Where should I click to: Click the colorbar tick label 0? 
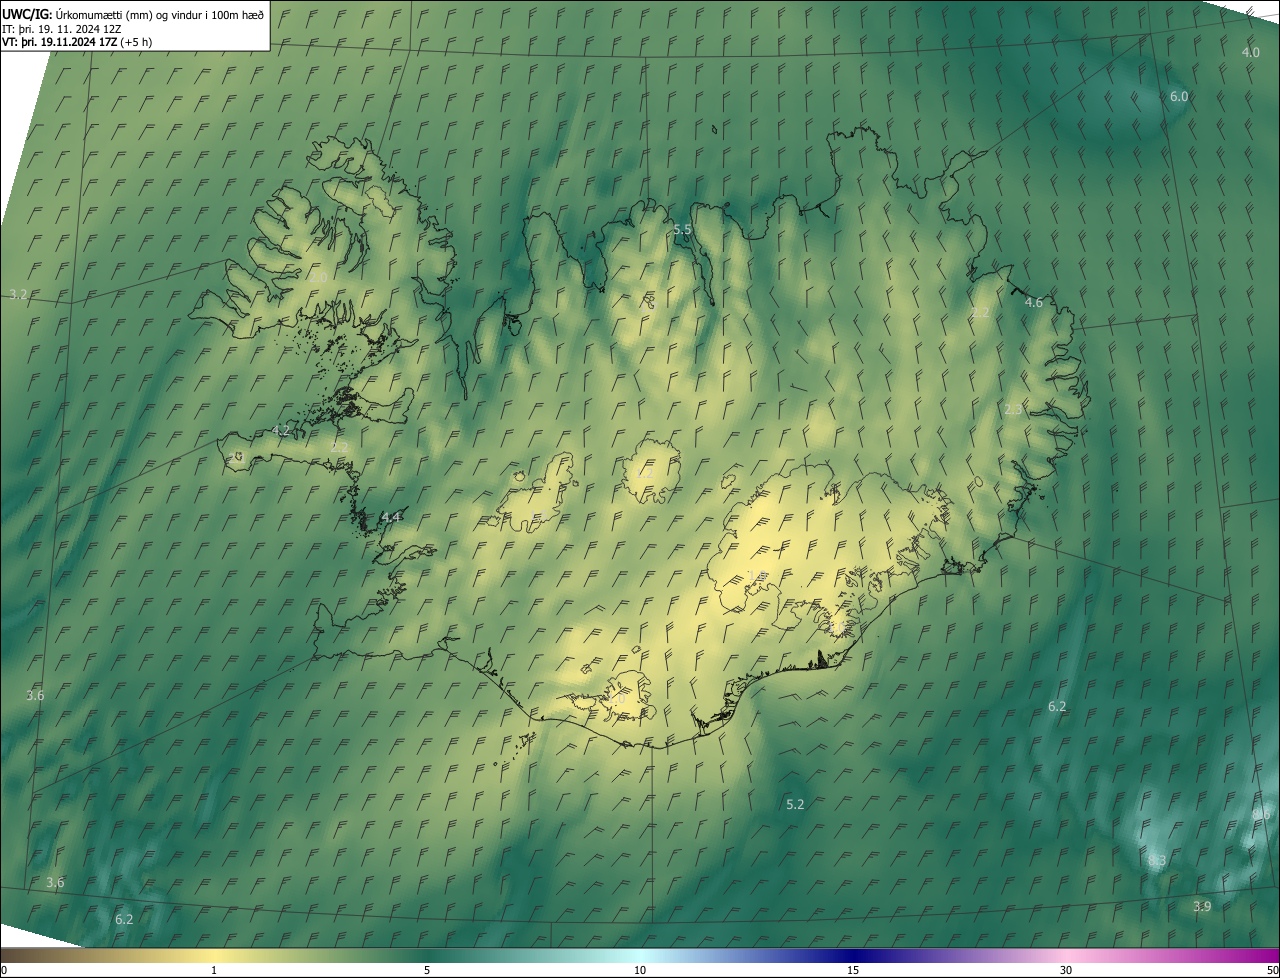tap(4, 970)
